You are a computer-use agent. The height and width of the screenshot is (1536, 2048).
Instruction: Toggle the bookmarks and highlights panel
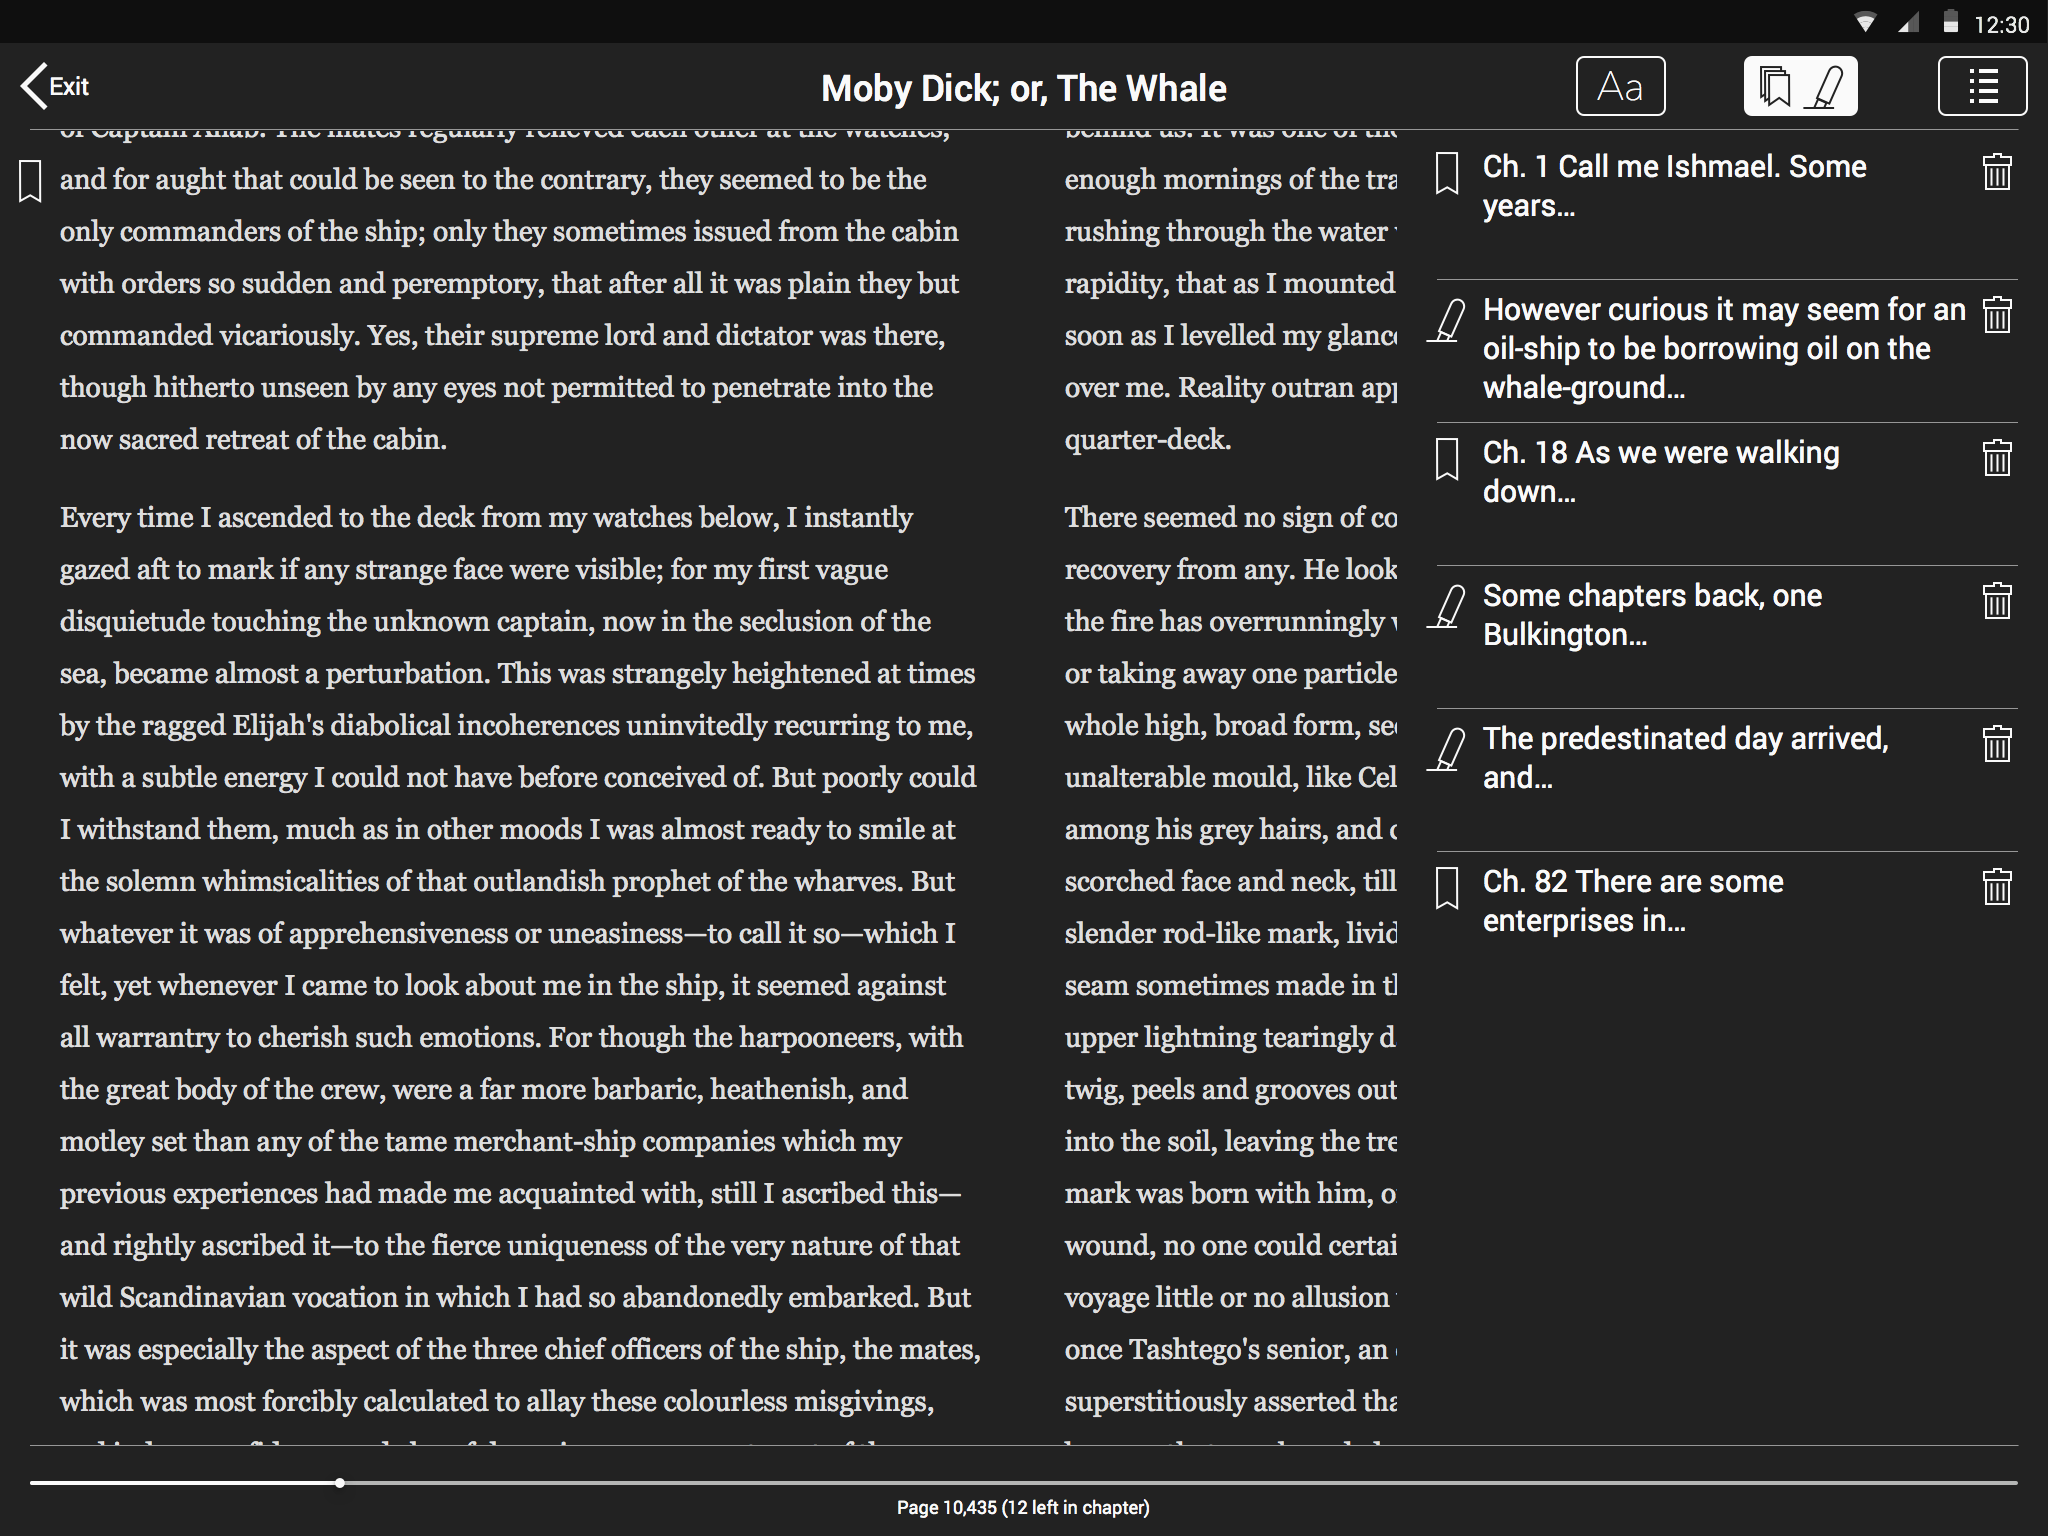(1800, 87)
